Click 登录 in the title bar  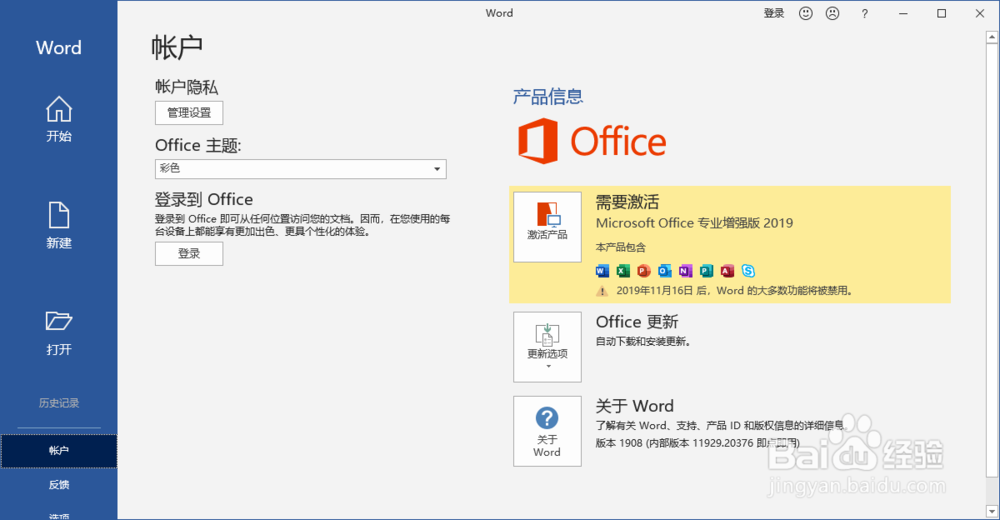click(774, 13)
